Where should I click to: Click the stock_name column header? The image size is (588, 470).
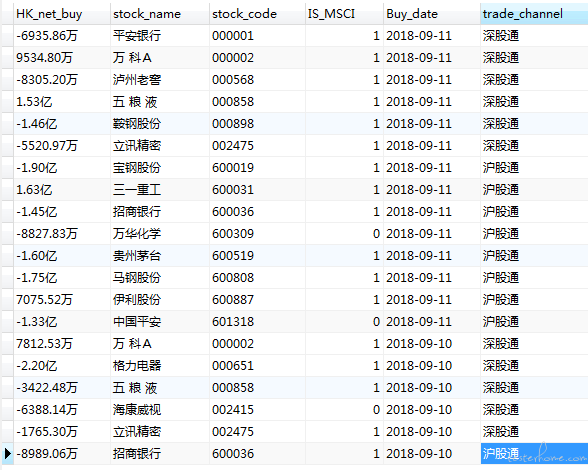(x=160, y=14)
